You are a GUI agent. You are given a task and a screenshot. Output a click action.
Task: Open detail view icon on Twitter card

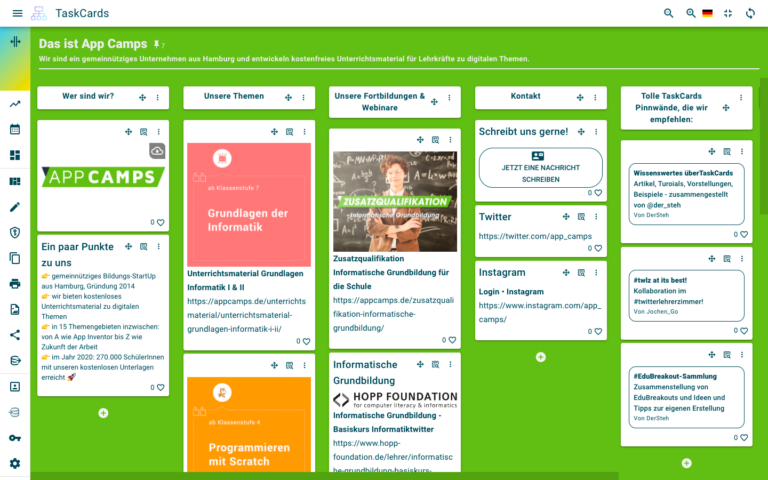[581, 216]
